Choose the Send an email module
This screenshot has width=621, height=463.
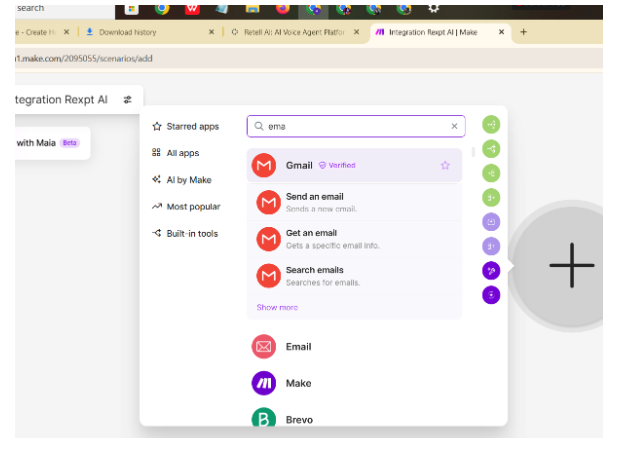point(354,202)
